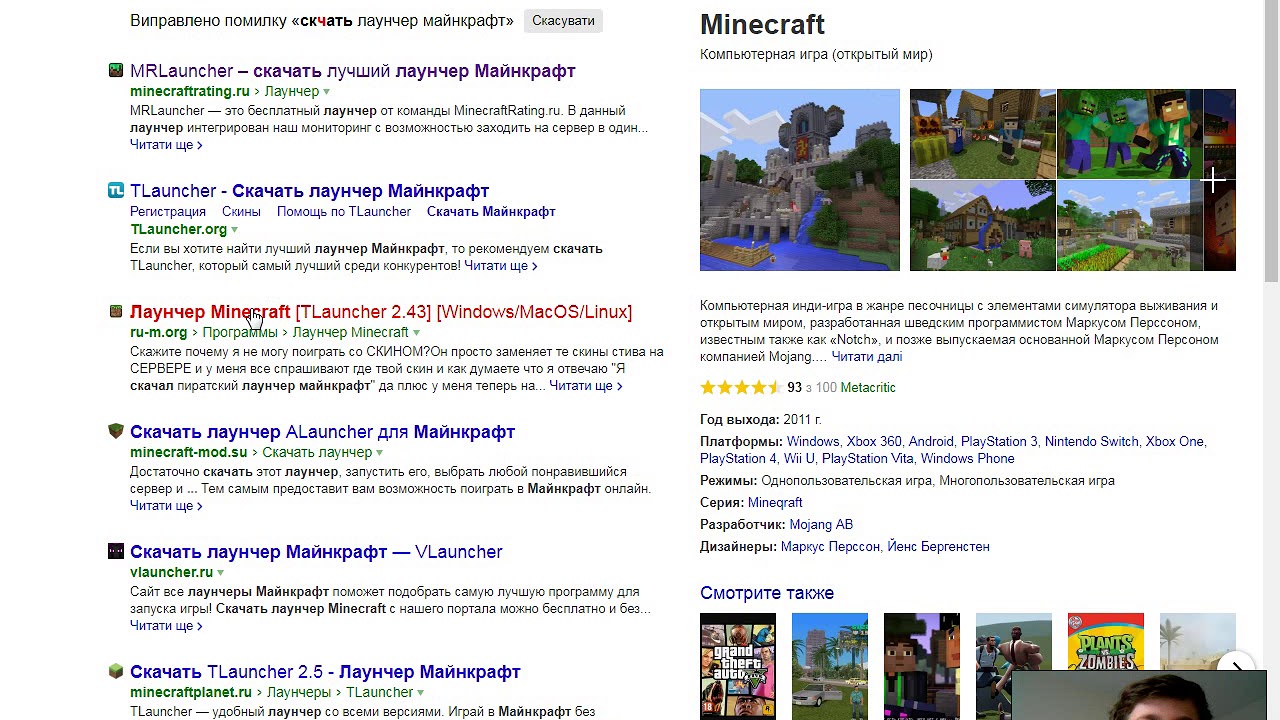The height and width of the screenshot is (720, 1280).
Task: Expand ru-m.org snippet via Читати ще
Action: [586, 386]
